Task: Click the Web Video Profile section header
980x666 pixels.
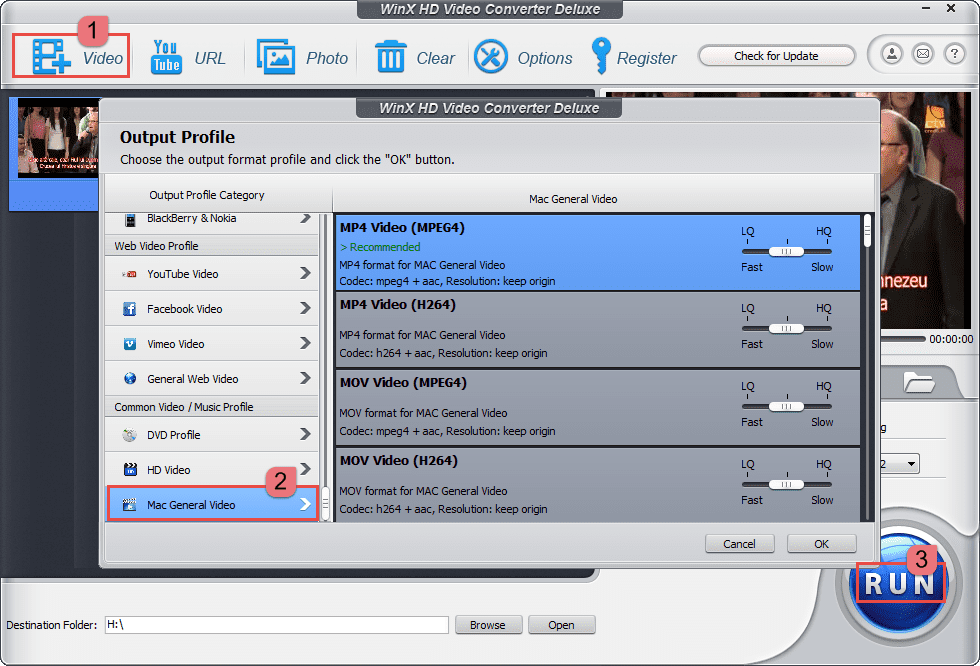Action: click(x=156, y=246)
